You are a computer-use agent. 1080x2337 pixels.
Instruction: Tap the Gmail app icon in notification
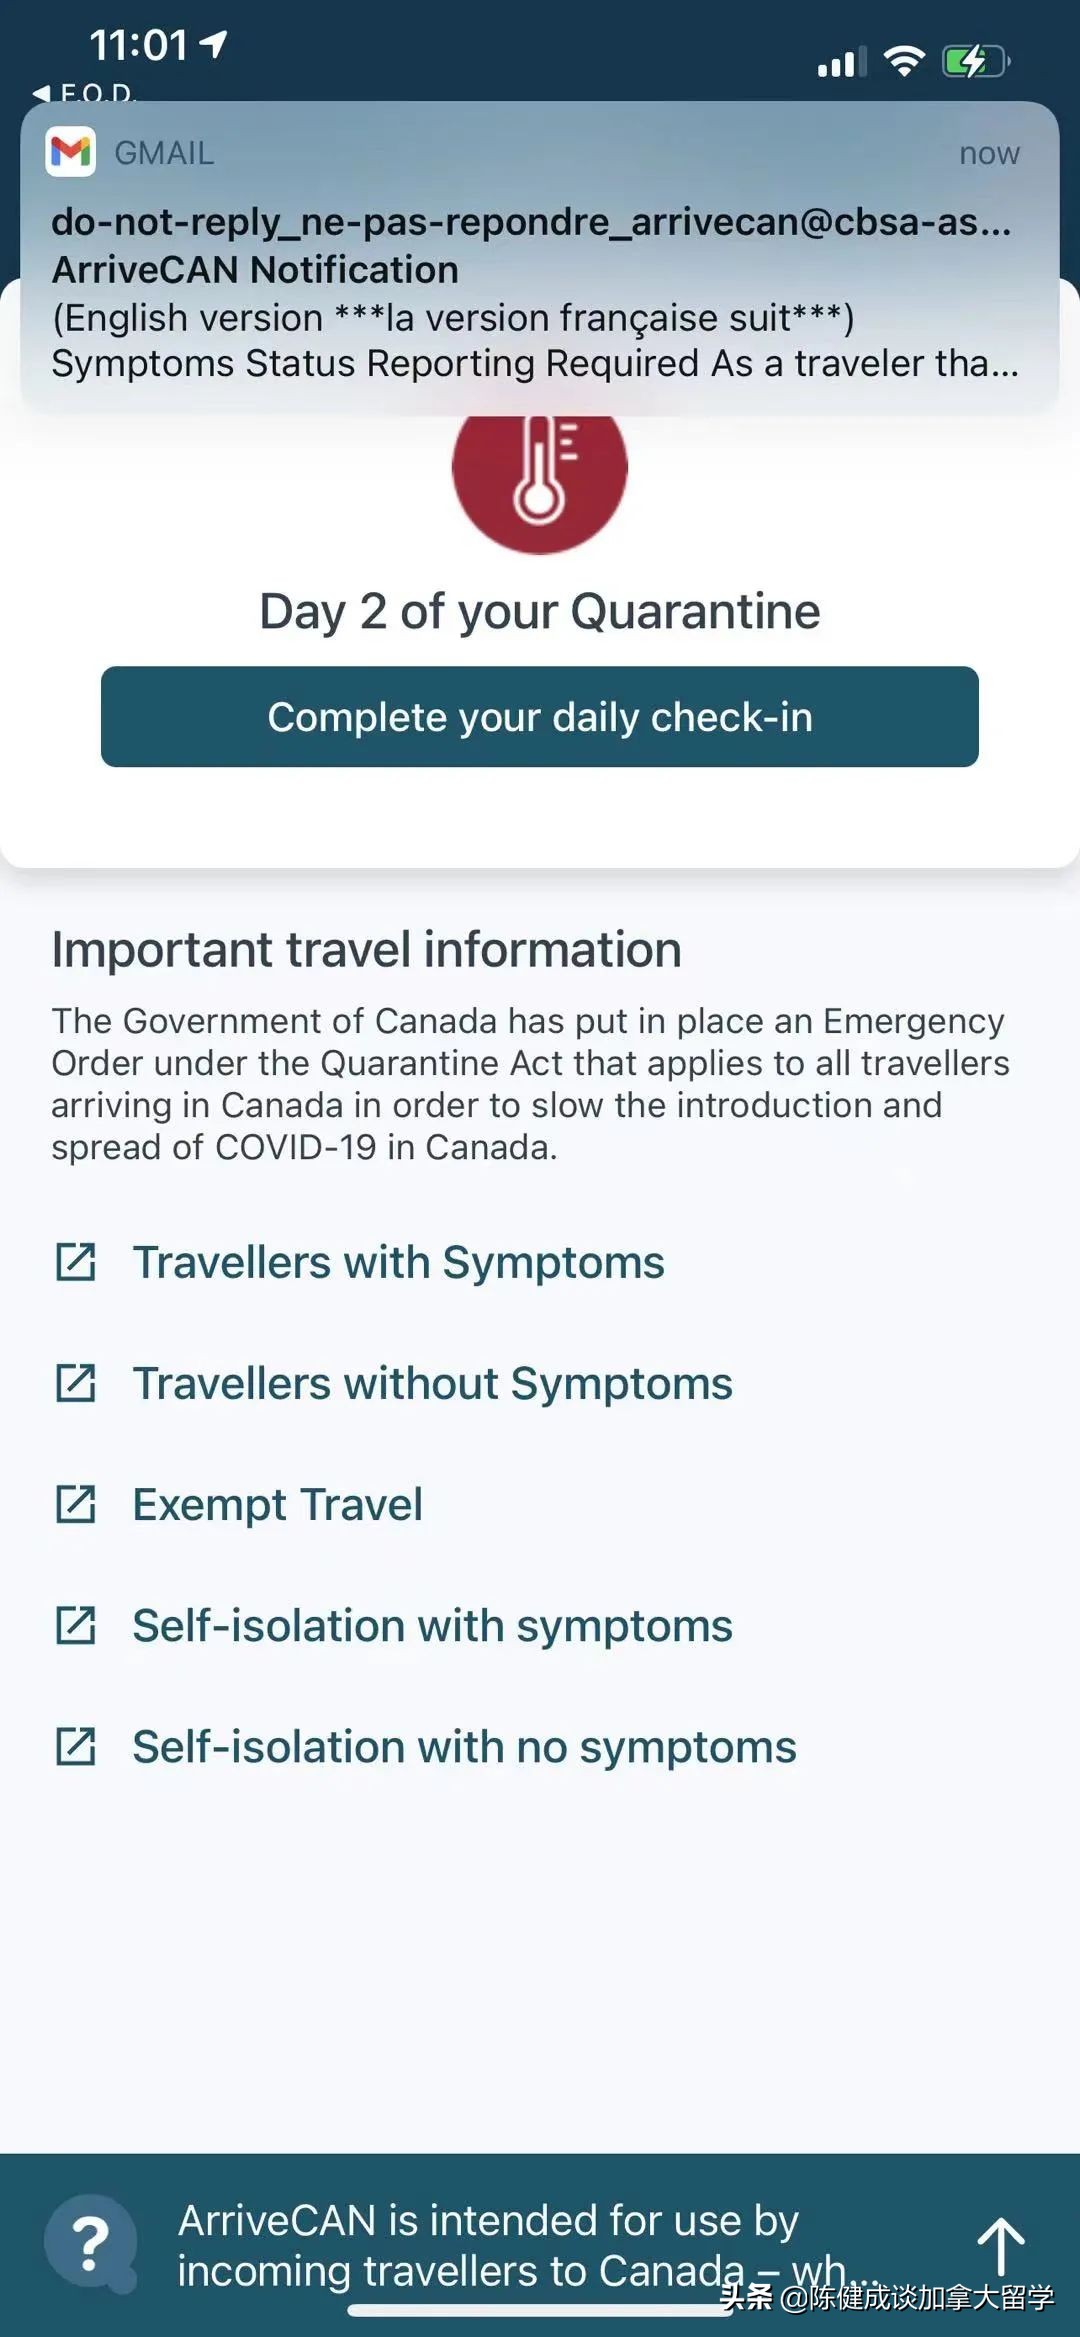[x=71, y=152]
